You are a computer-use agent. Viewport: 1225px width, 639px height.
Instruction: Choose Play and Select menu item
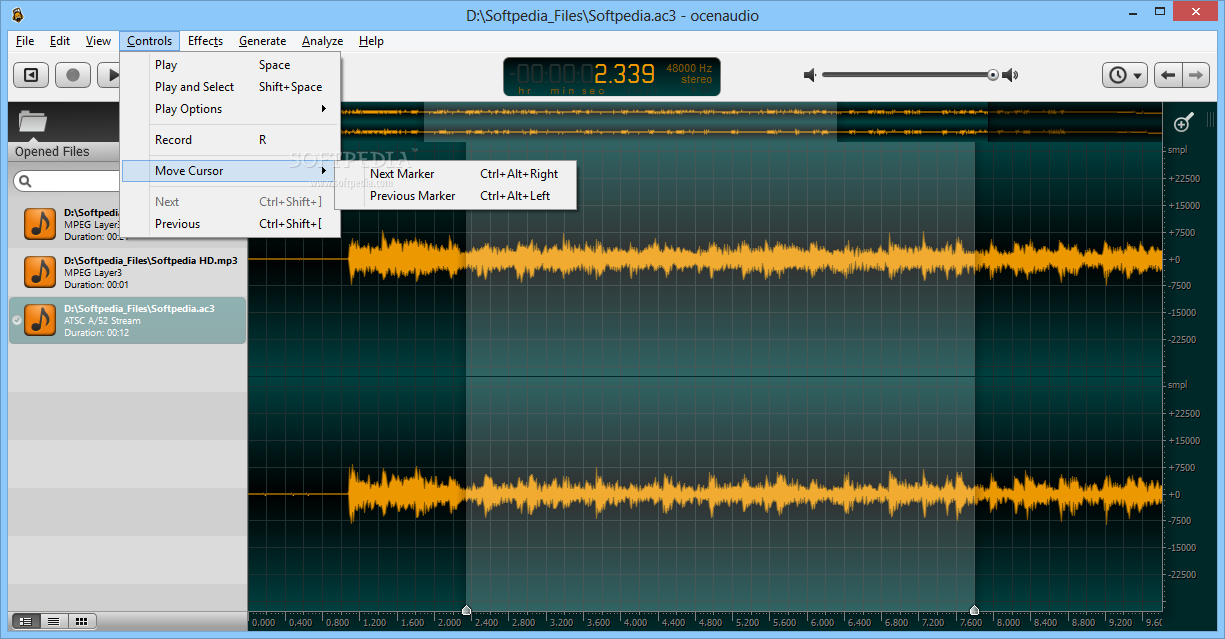coord(231,87)
